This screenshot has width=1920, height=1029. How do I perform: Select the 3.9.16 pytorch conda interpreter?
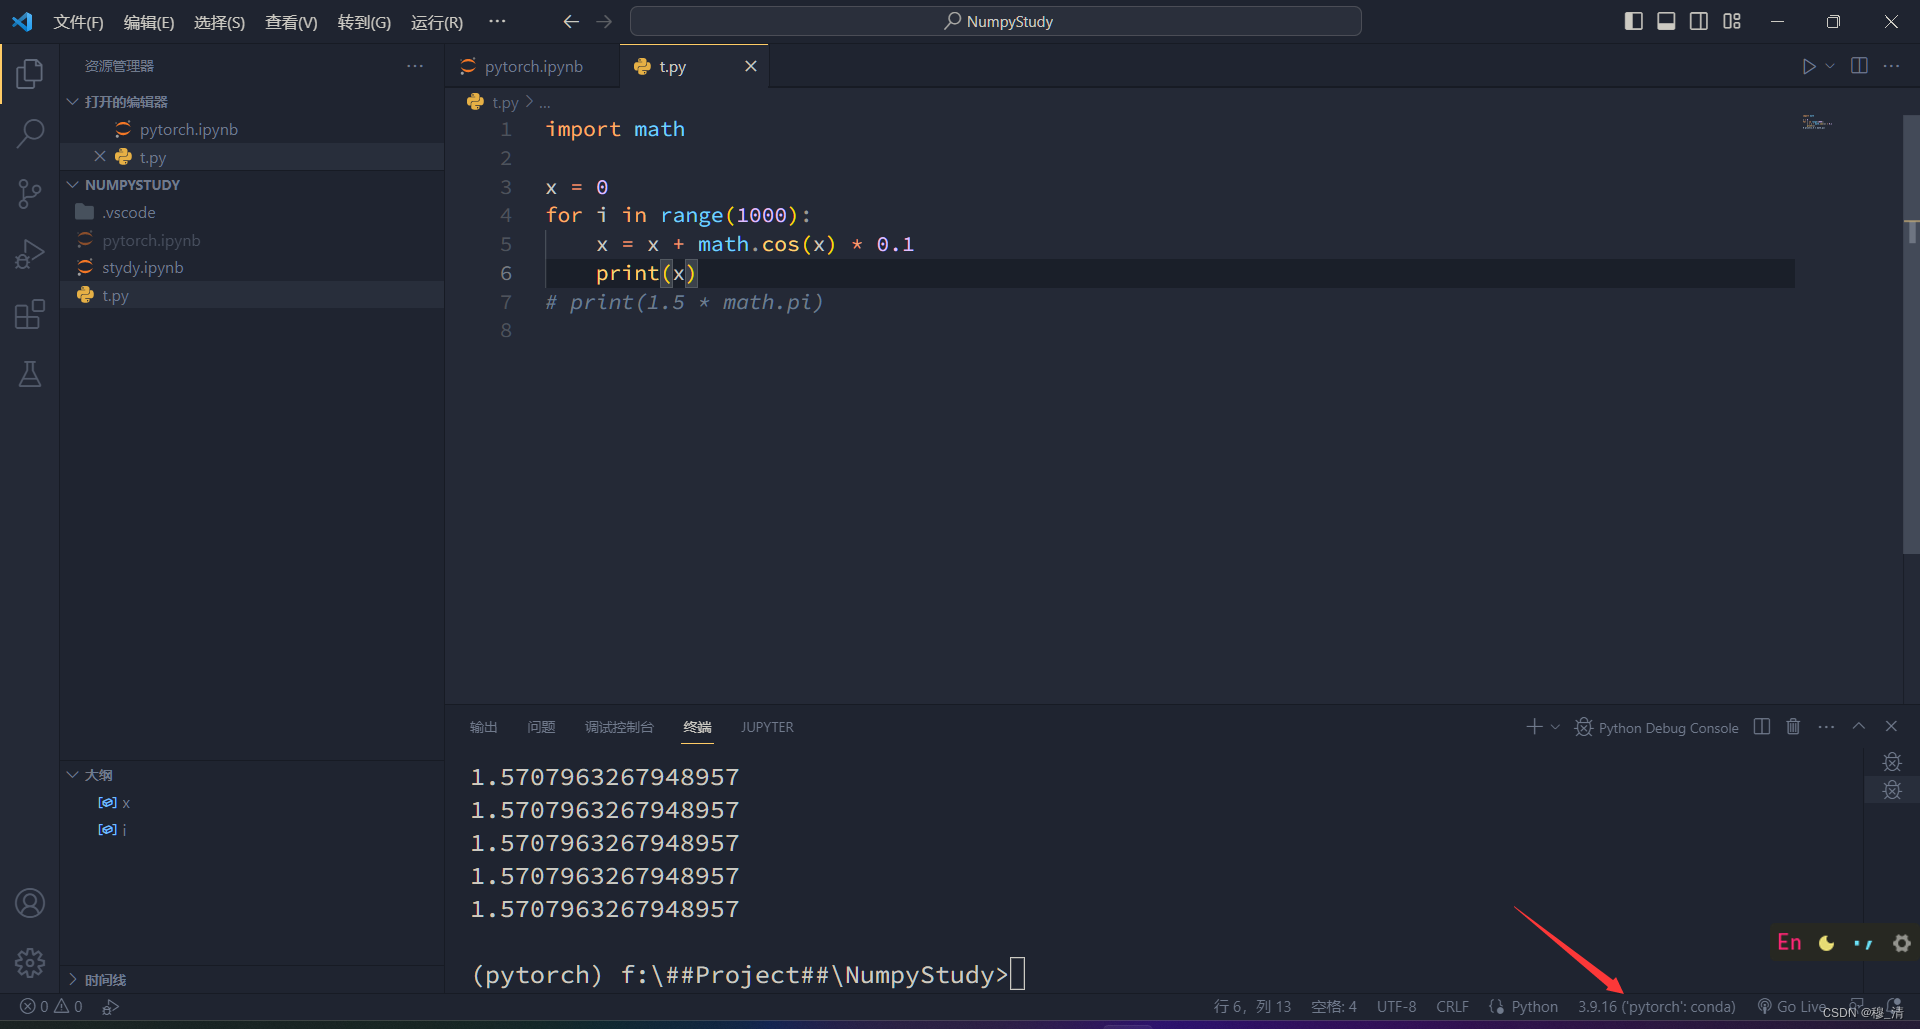click(x=1657, y=1007)
